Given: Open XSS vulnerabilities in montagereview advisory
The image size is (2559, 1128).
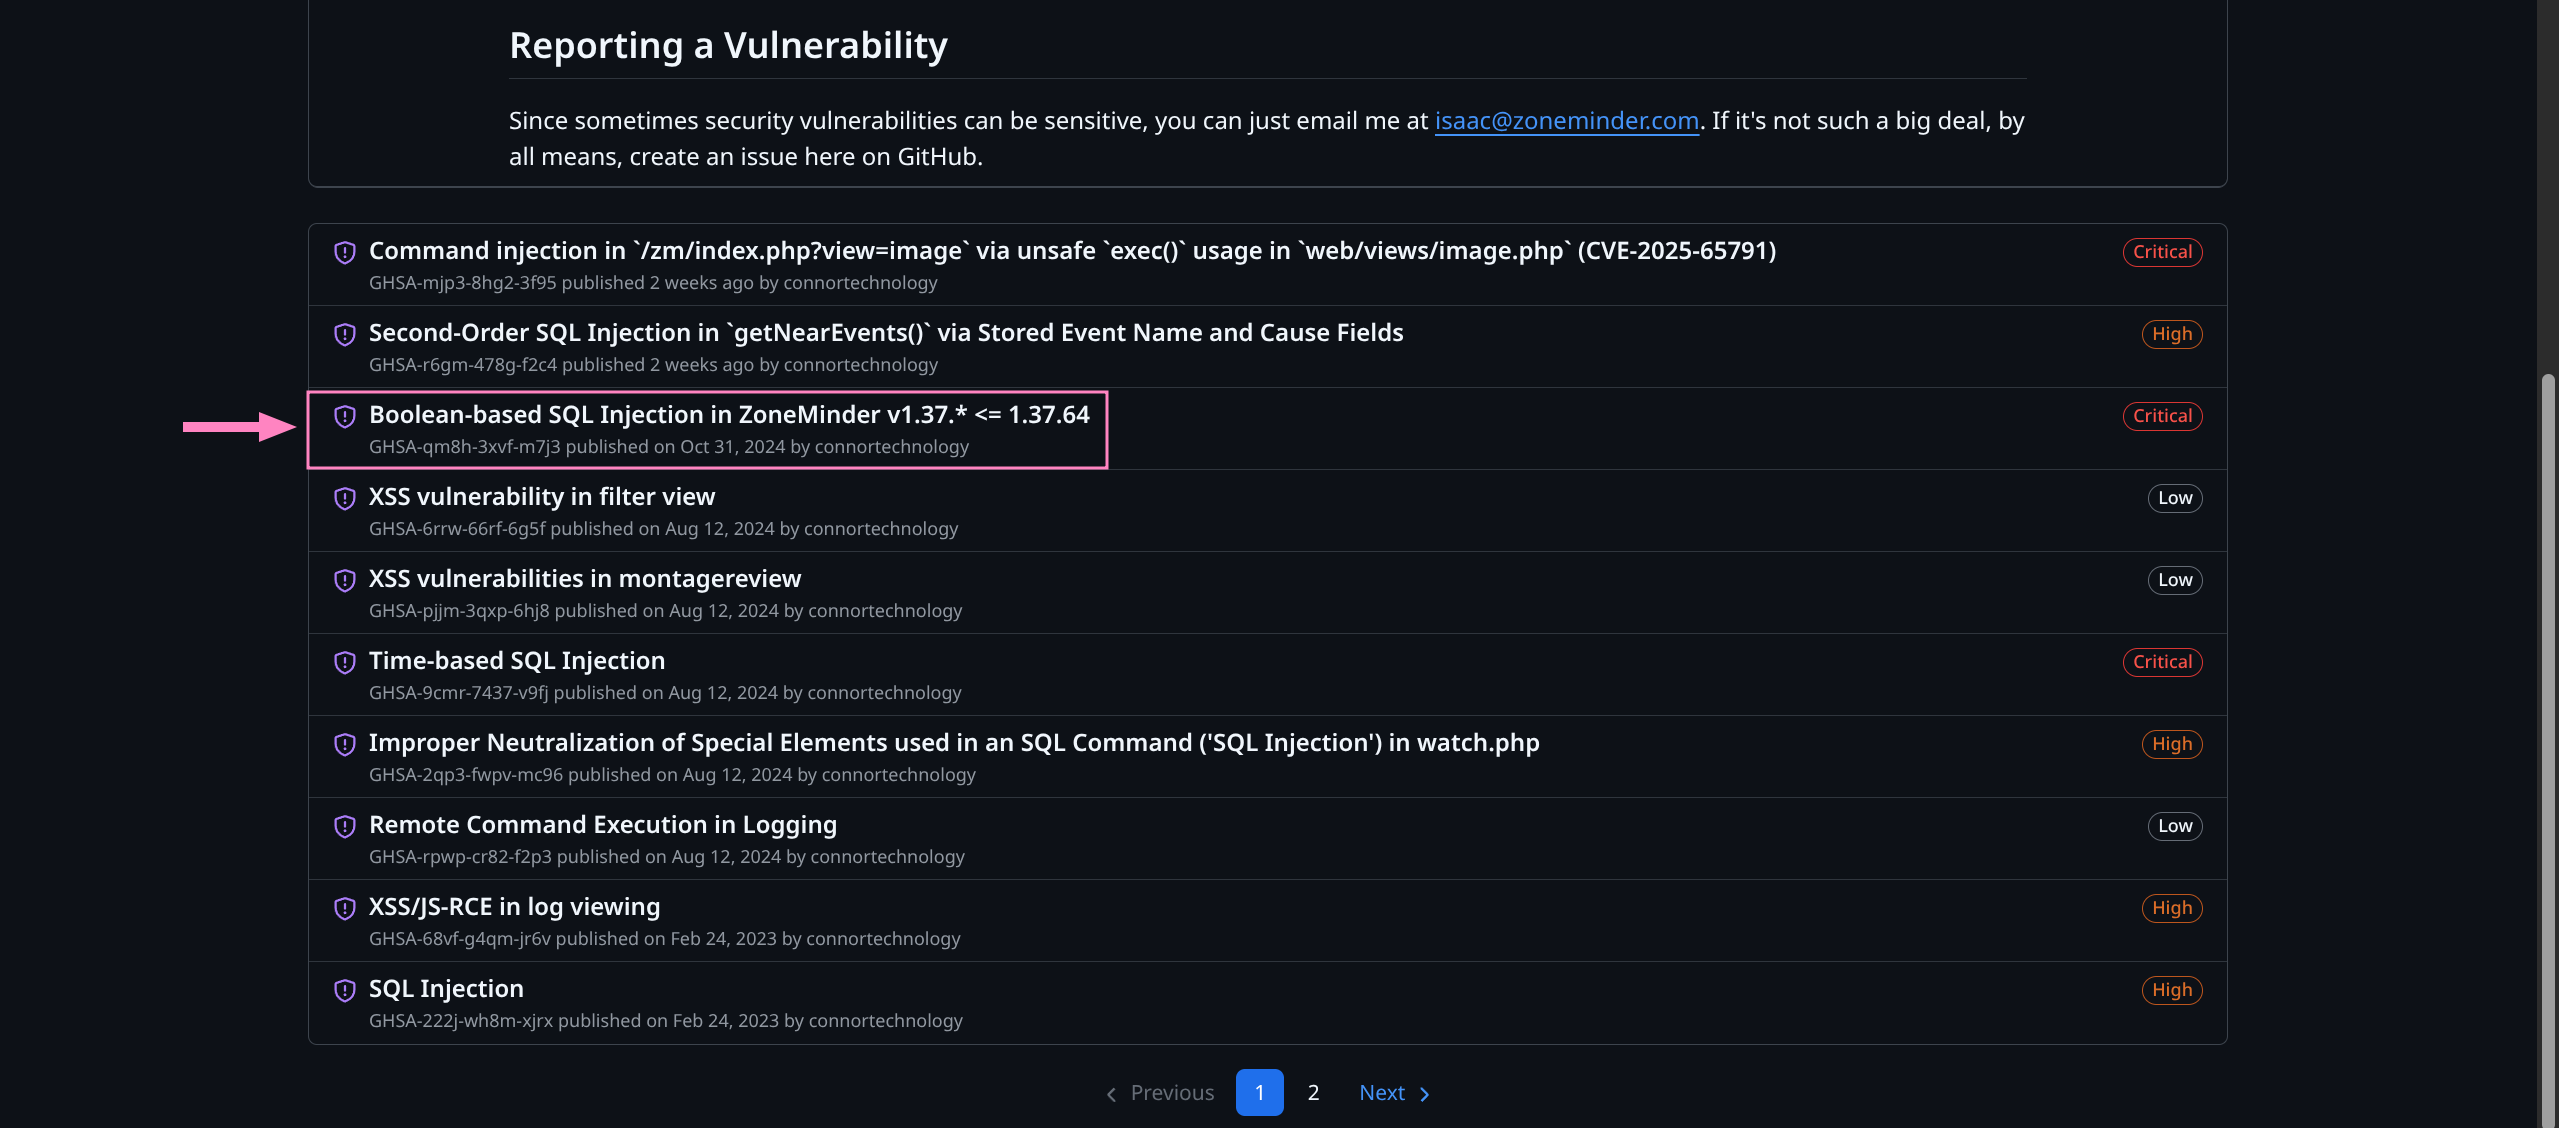Looking at the screenshot, I should click(585, 579).
